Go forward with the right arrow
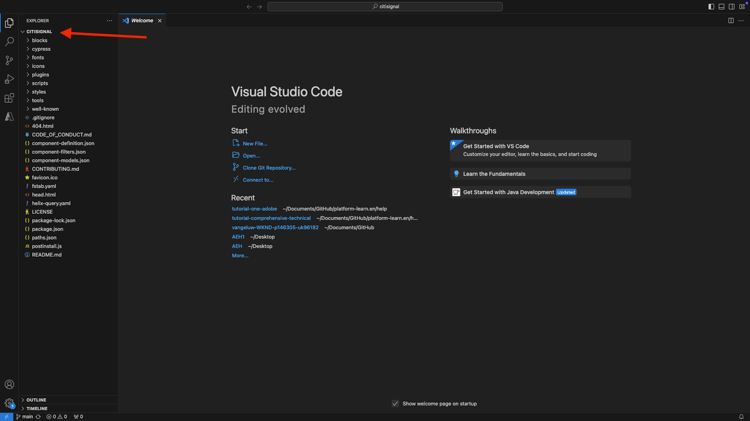This screenshot has height=421, width=750. 259,7
